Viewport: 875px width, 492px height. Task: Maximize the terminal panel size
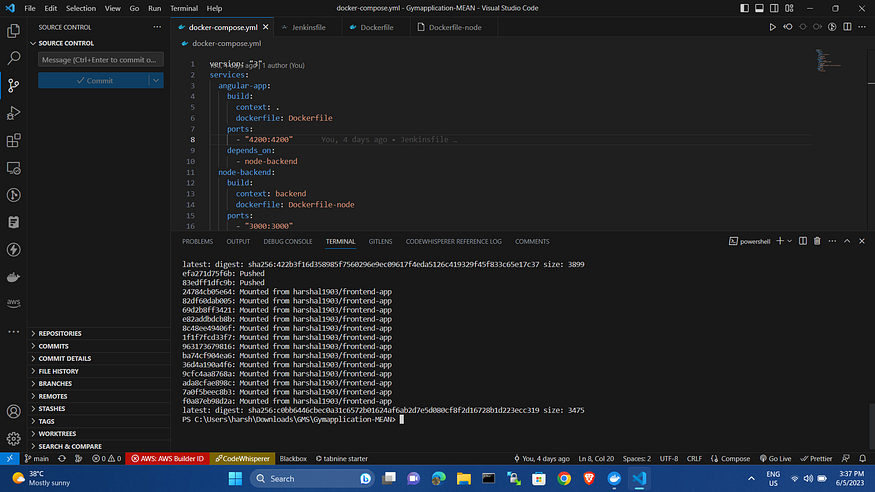(847, 241)
